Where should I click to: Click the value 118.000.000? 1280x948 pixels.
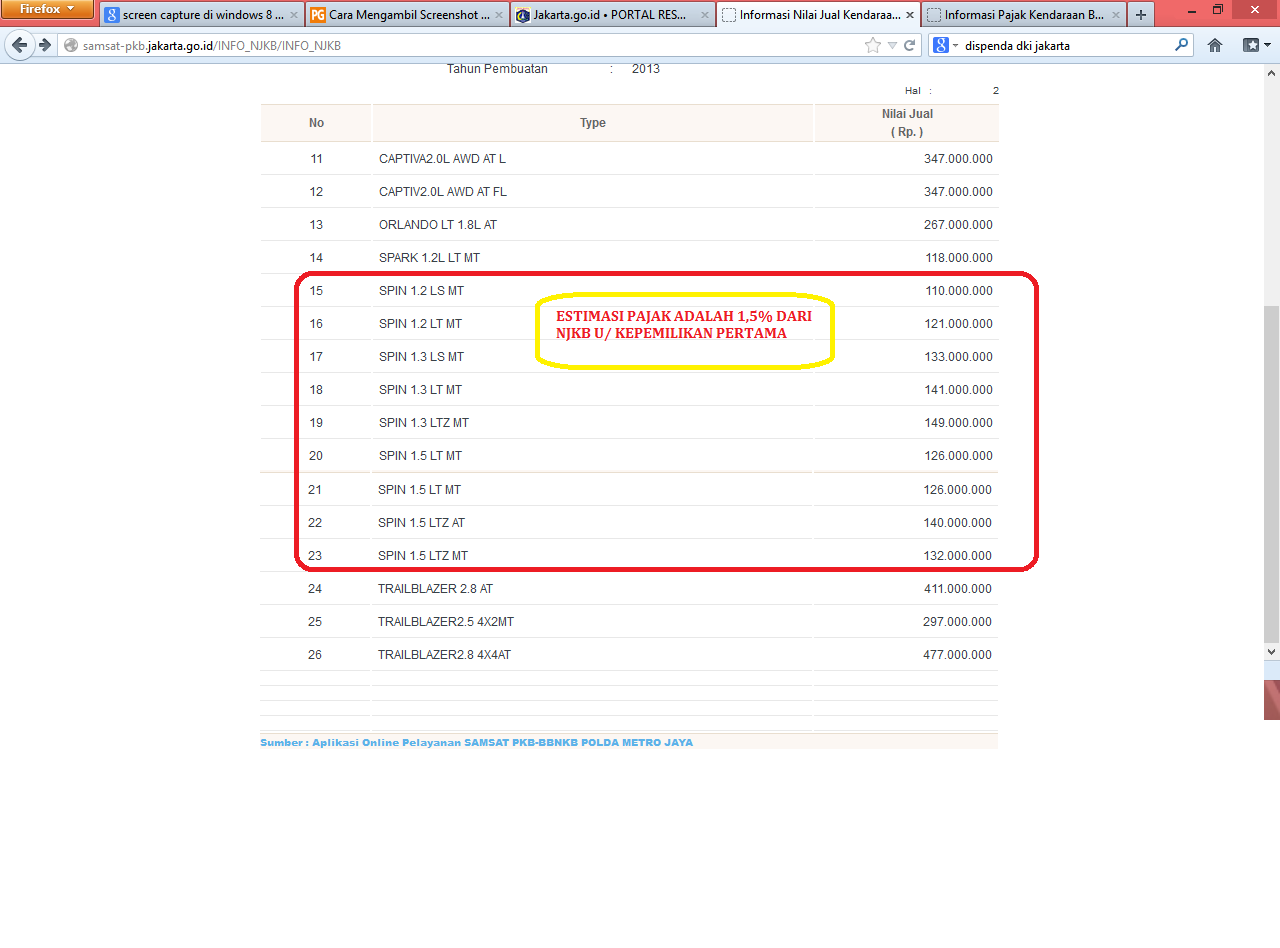(x=959, y=258)
